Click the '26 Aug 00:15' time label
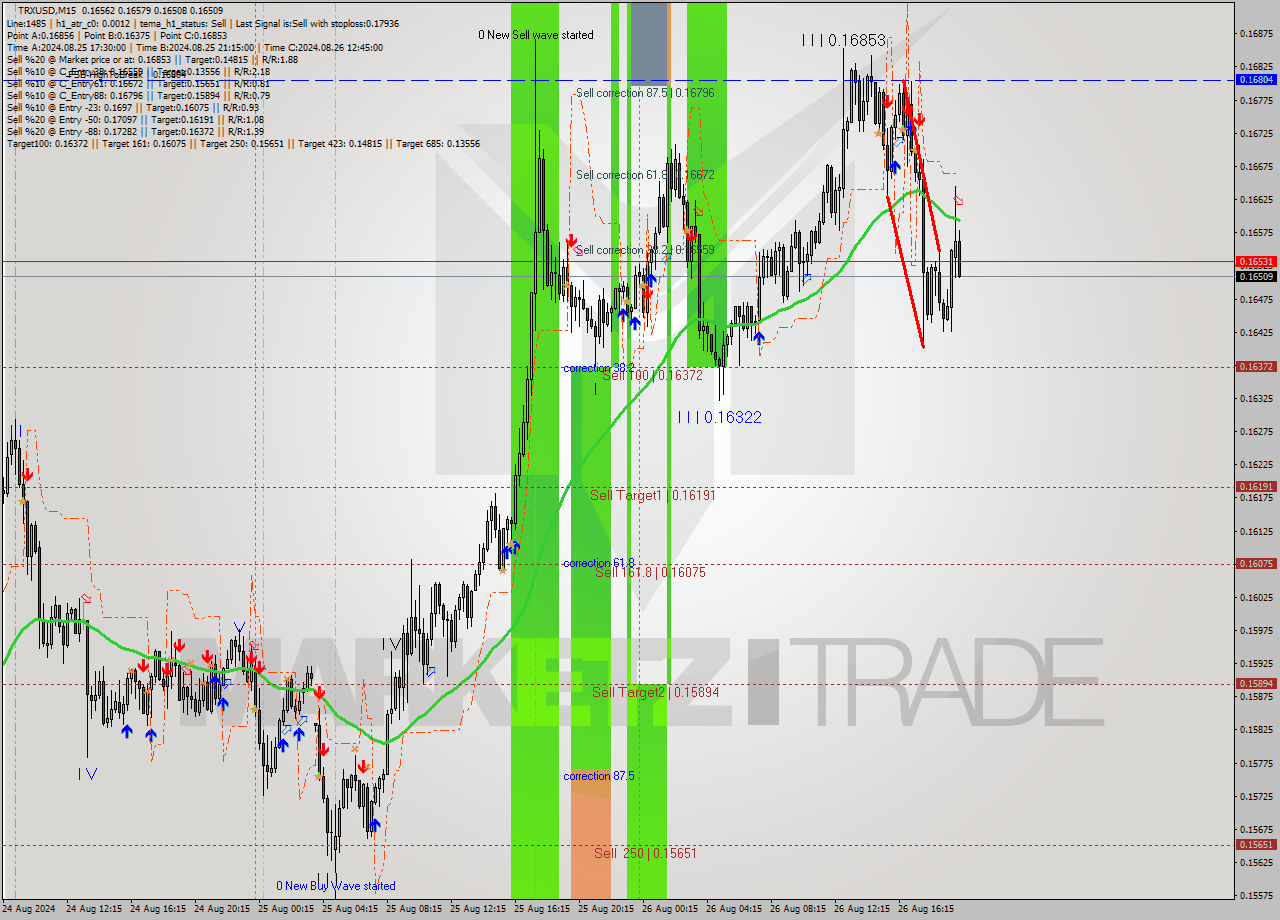The height and width of the screenshot is (920, 1280). pyautogui.click(x=670, y=910)
